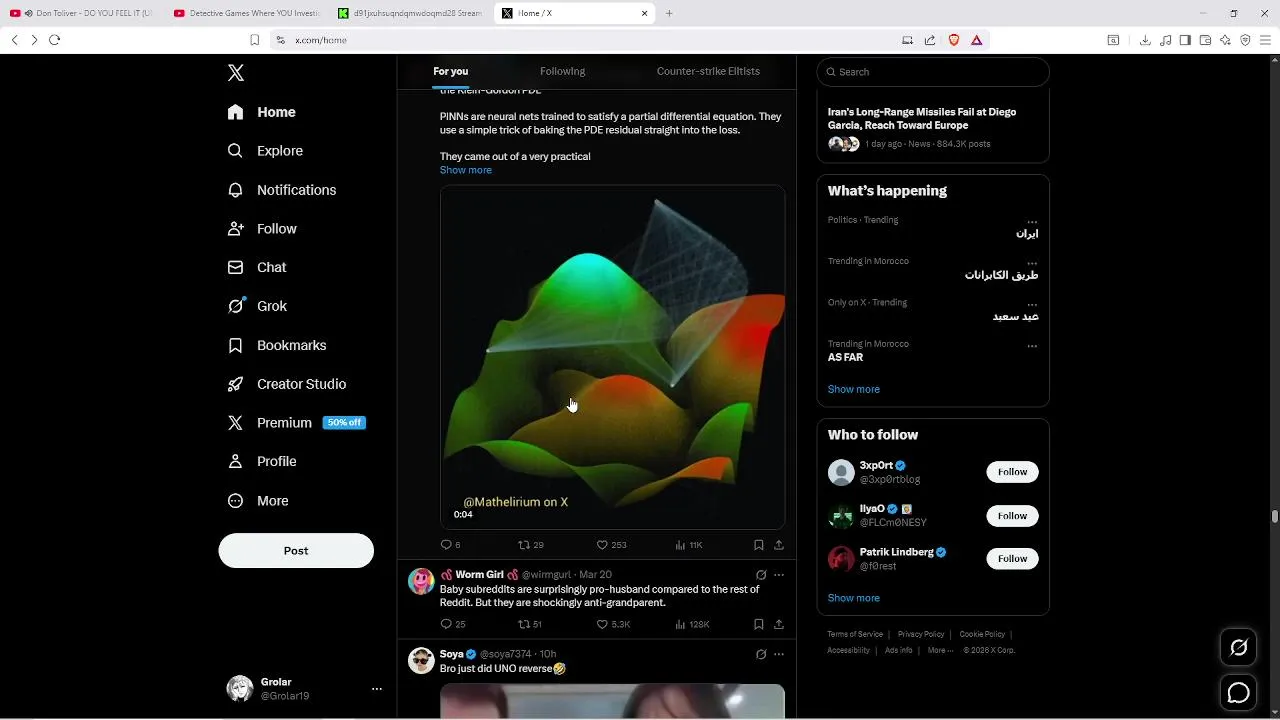Open Terms of Service footer link
Viewport: 1280px width, 720px height.
pyautogui.click(x=855, y=635)
